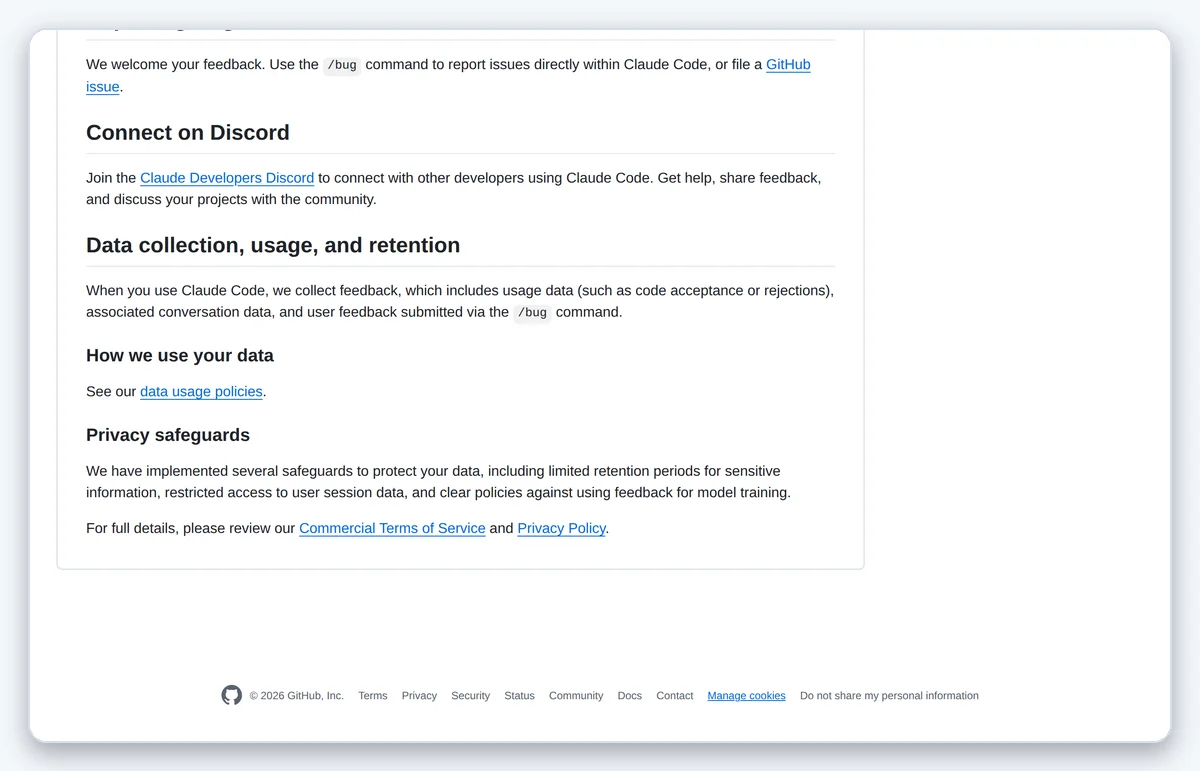This screenshot has height=771, width=1200.
Task: Open the GitHub issue link
Action: (788, 64)
